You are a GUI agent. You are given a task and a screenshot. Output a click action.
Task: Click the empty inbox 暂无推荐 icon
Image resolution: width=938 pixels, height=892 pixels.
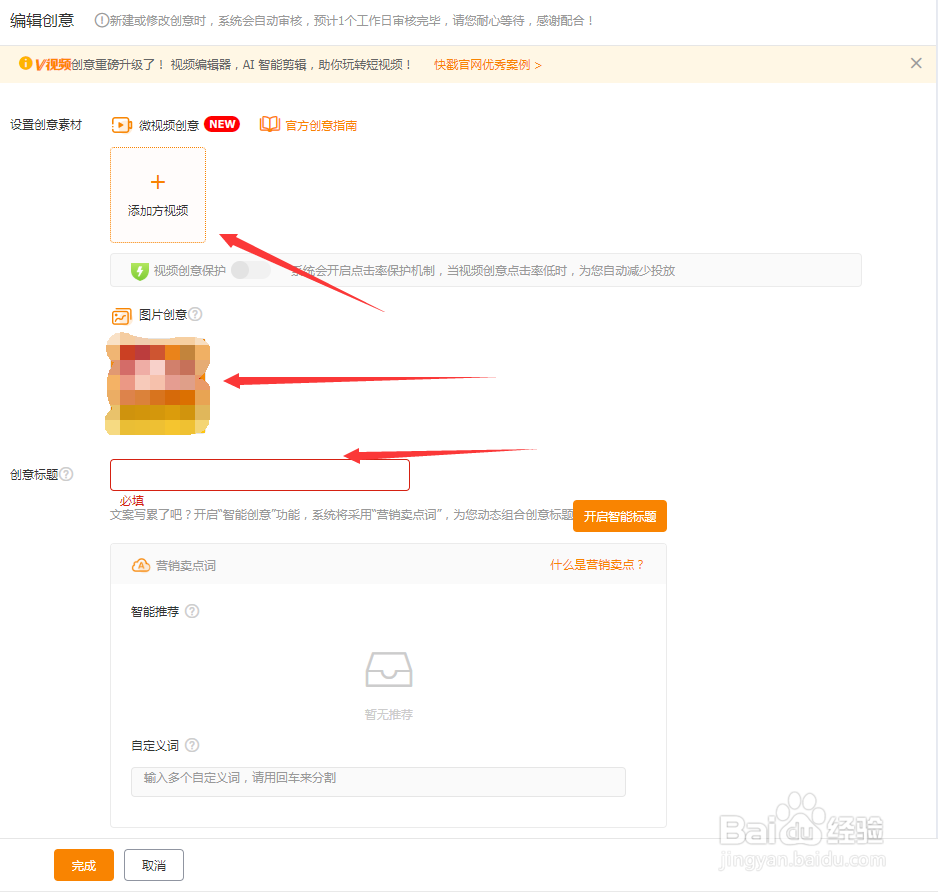coord(389,669)
